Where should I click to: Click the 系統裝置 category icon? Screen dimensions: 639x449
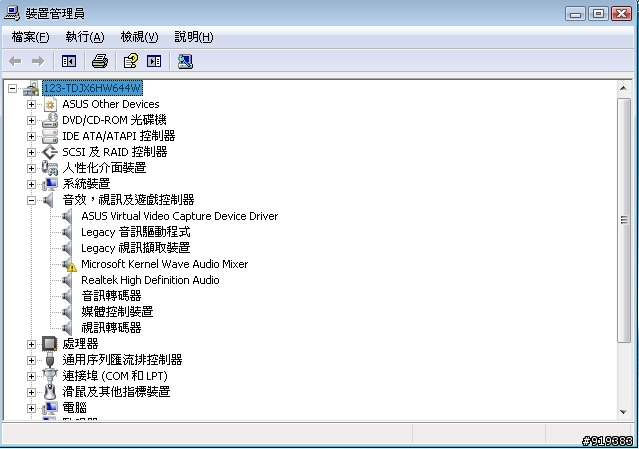[x=50, y=184]
